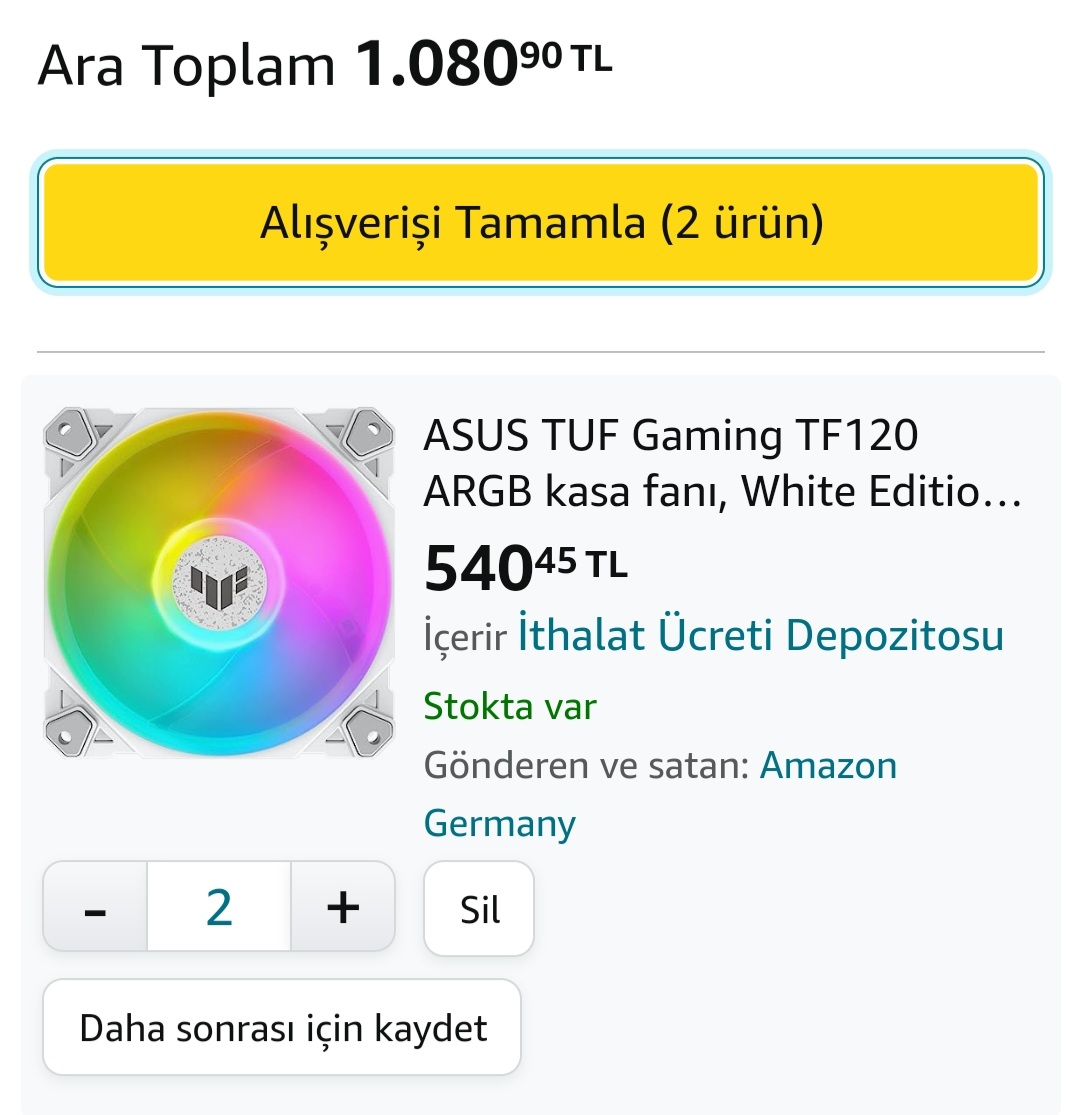Viewport: 1080px width, 1115px height.
Task: Open the Amazon seller link
Action: pos(828,766)
